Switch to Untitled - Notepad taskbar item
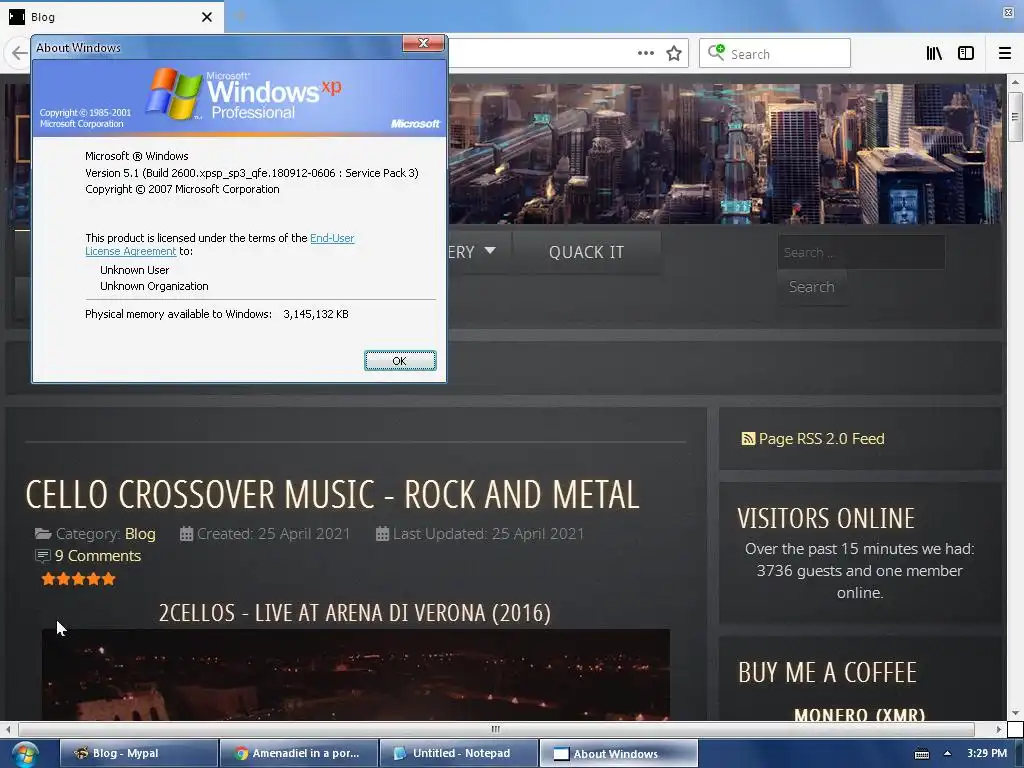 pyautogui.click(x=459, y=753)
